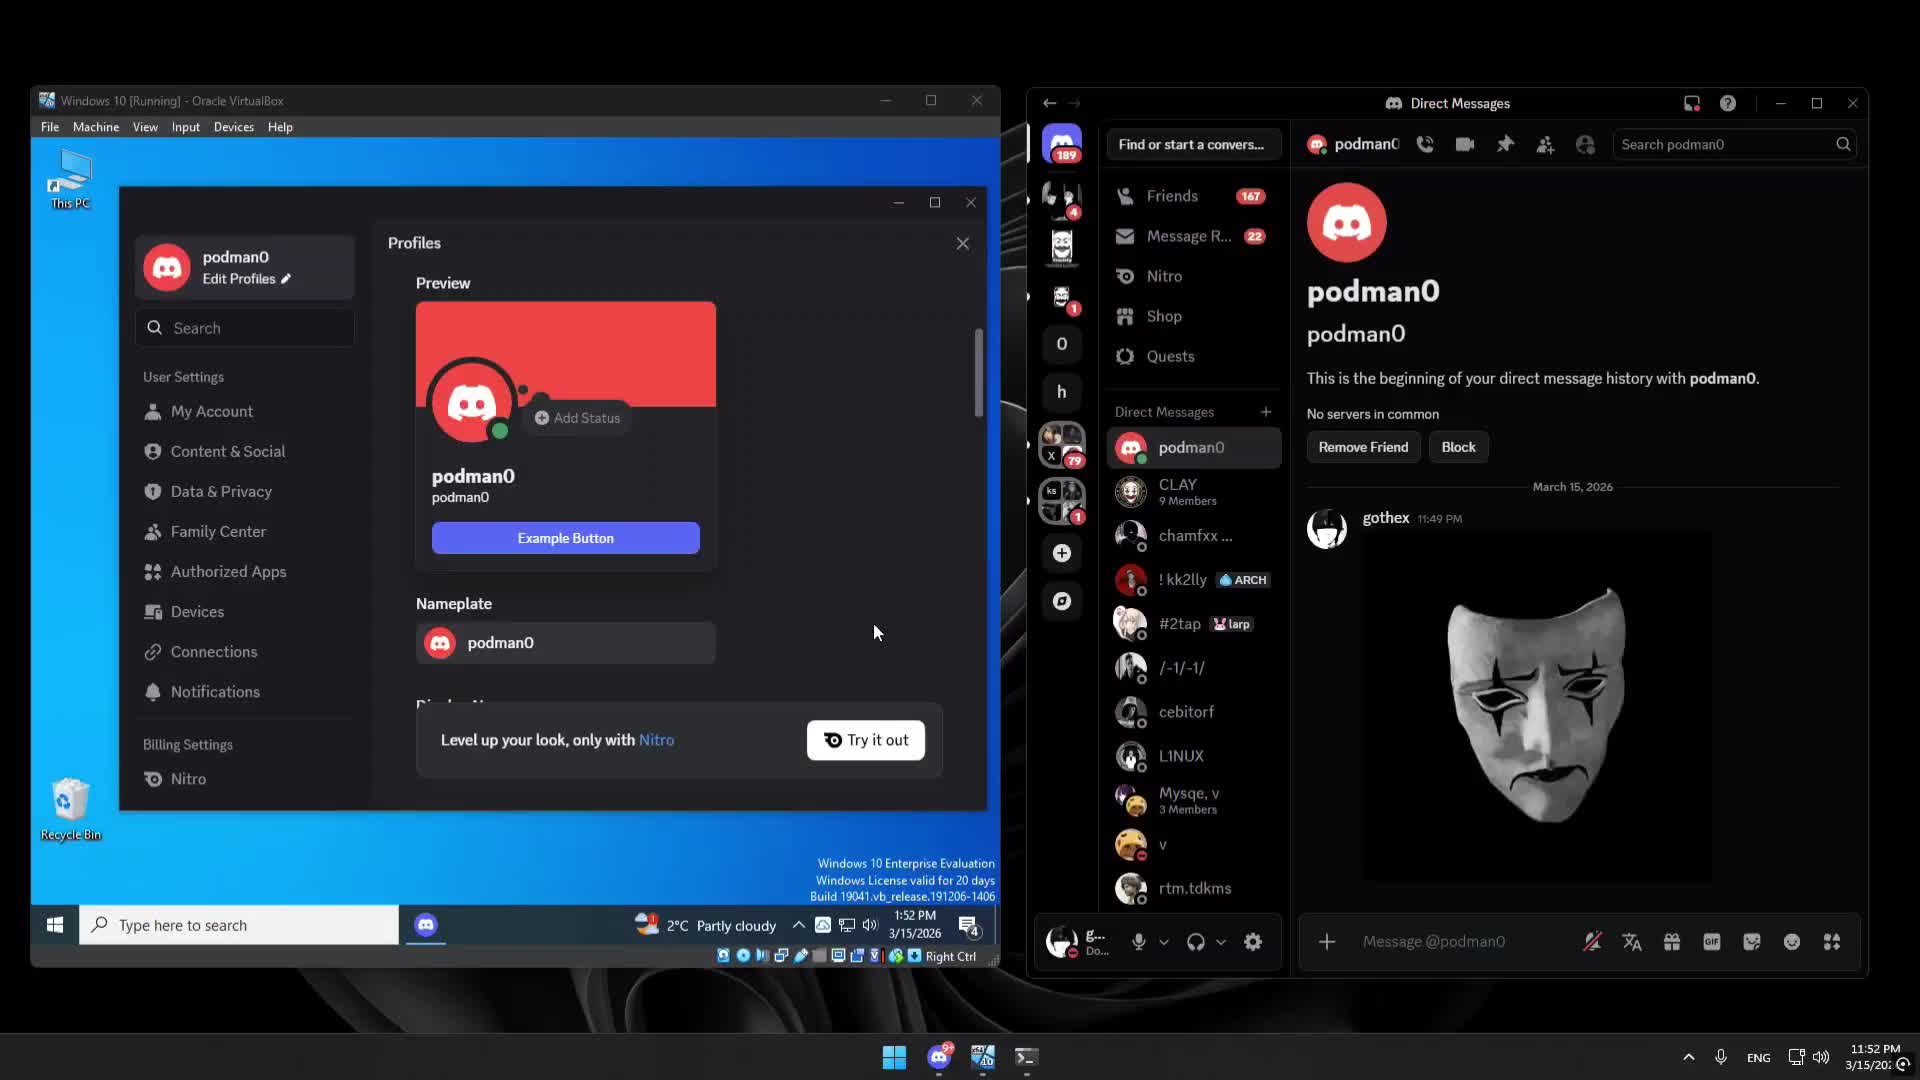Image resolution: width=1920 pixels, height=1080 pixels.
Task: Open the gift picker icon
Action: point(1672,941)
